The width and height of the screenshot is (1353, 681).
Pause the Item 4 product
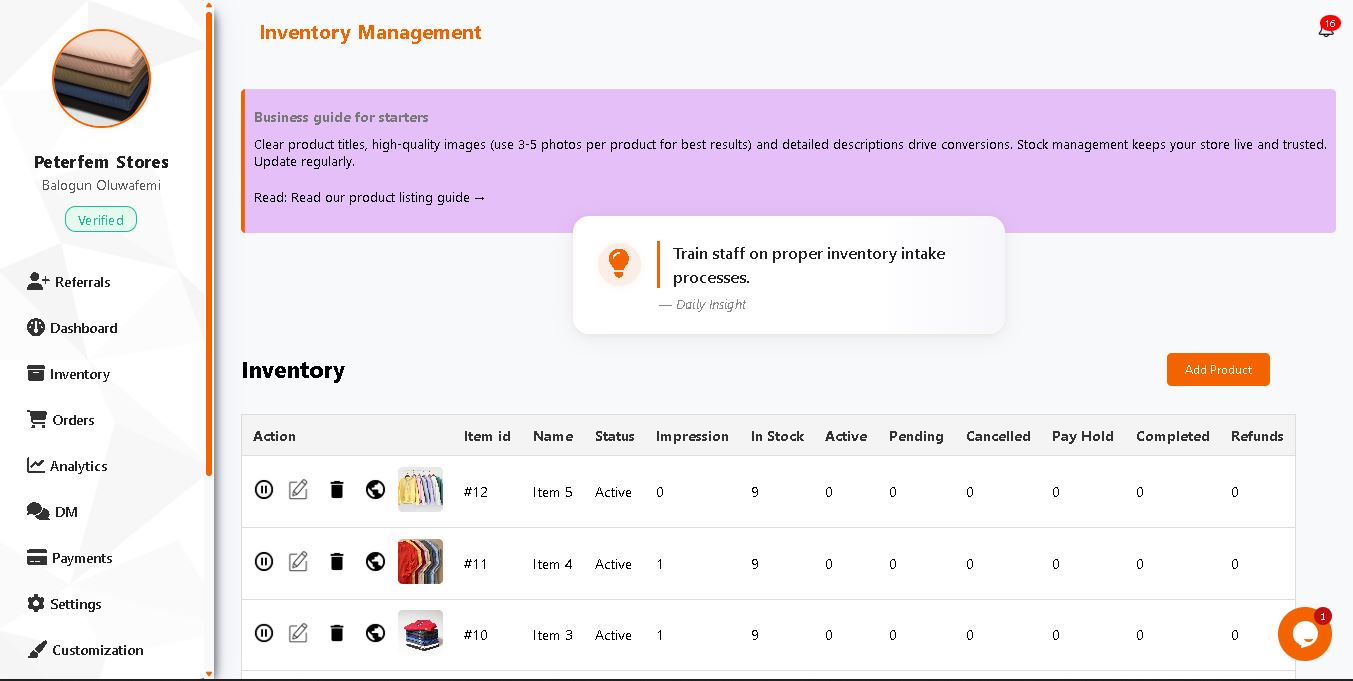coord(264,561)
